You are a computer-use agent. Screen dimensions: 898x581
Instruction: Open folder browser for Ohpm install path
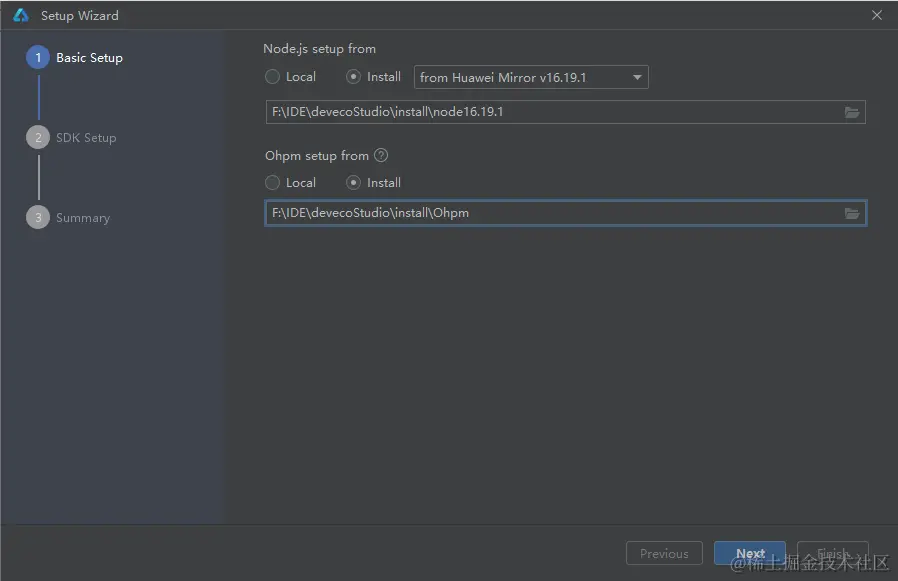click(x=852, y=213)
